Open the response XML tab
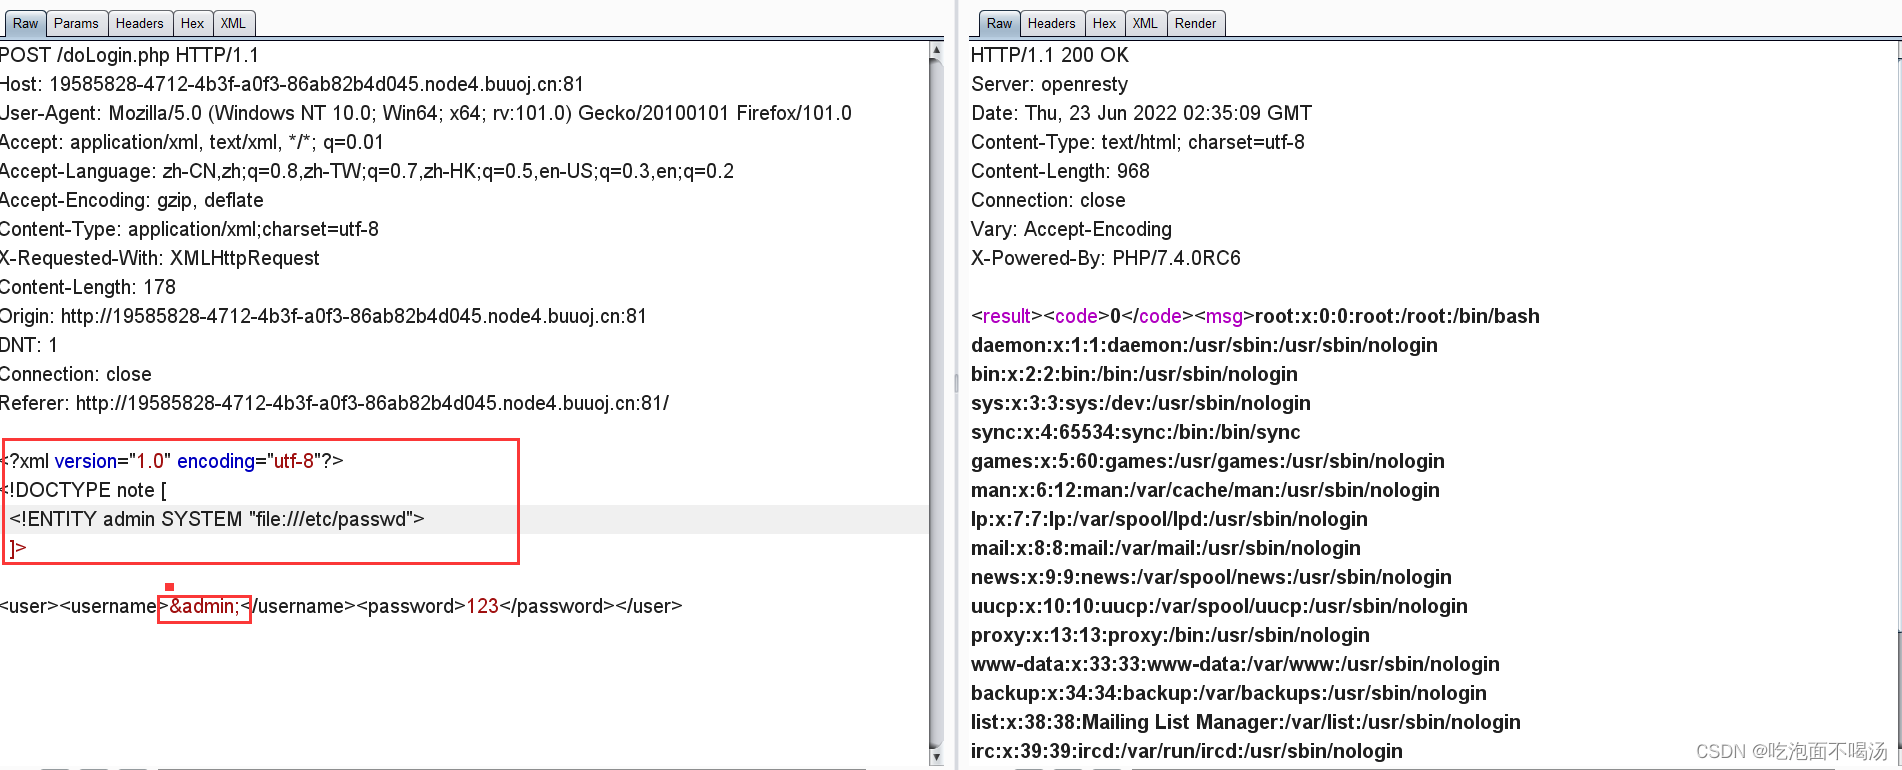 click(1145, 23)
